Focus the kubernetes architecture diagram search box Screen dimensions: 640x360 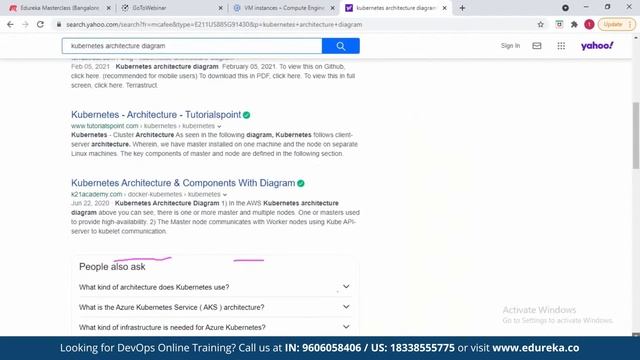(192, 46)
